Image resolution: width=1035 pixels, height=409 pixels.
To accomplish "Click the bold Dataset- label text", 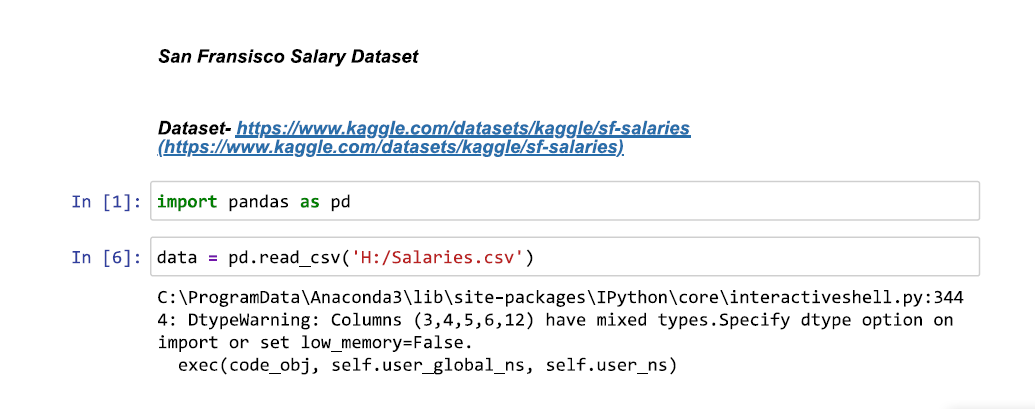I will (195, 128).
